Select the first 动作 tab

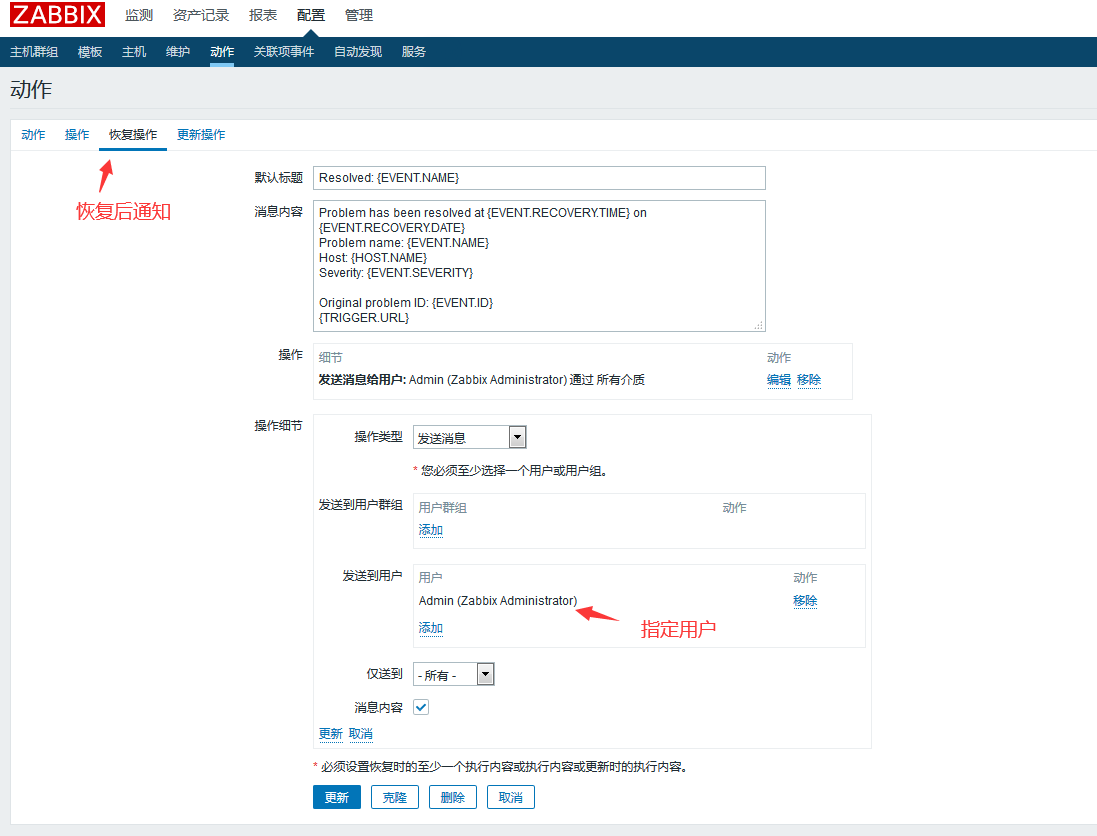pyautogui.click(x=33, y=135)
